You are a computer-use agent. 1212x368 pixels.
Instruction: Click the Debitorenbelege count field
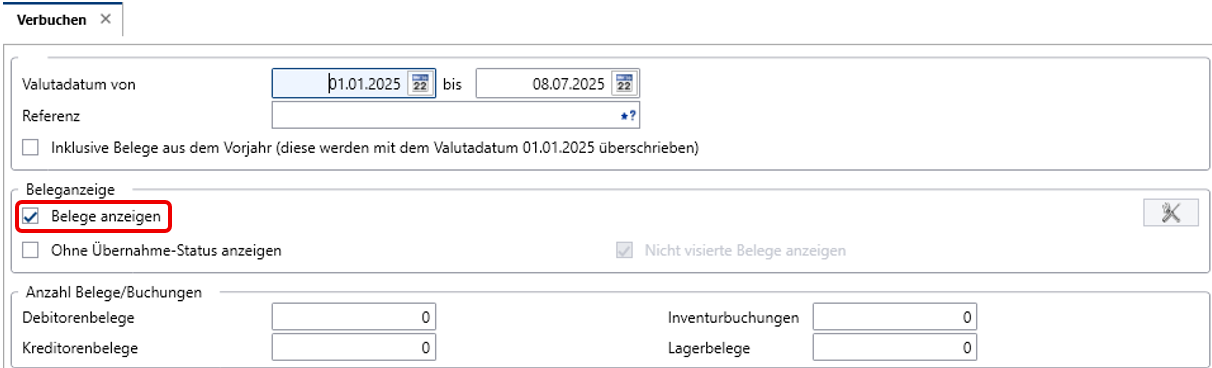(x=354, y=318)
